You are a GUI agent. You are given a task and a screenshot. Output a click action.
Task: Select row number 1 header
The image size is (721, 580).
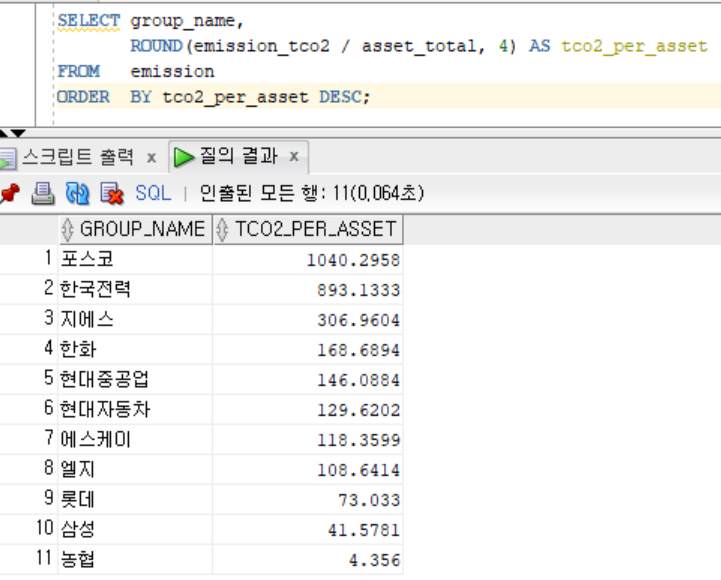click(29, 259)
